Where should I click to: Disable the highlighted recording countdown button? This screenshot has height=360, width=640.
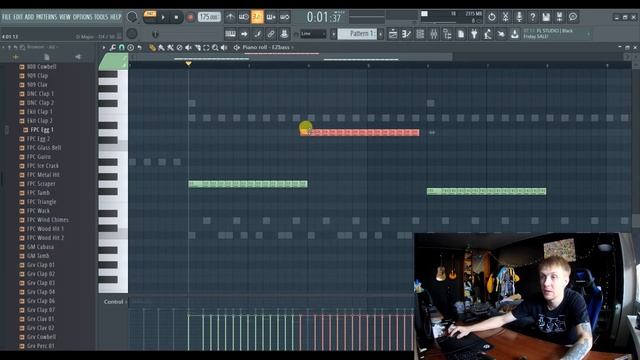click(257, 17)
